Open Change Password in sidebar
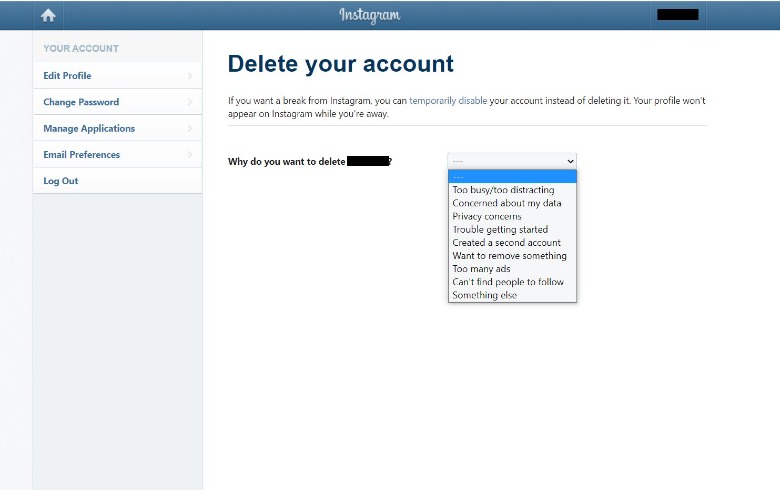The width and height of the screenshot is (780, 490). click(x=81, y=102)
